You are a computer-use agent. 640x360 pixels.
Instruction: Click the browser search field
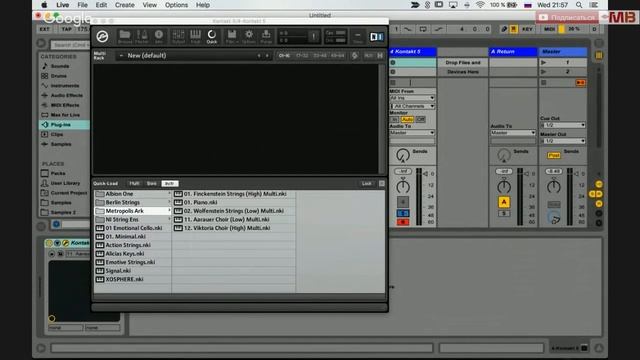point(70,44)
